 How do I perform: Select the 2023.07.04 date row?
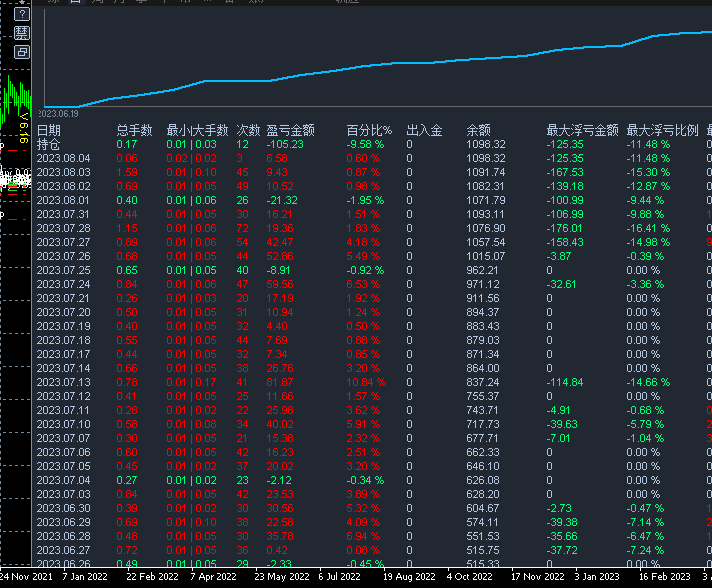(x=64, y=480)
